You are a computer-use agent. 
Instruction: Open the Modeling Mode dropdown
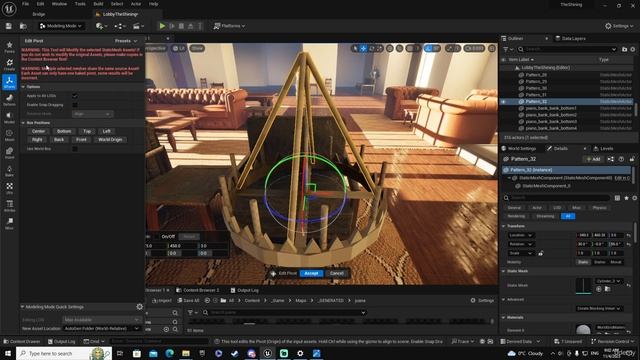(61, 26)
